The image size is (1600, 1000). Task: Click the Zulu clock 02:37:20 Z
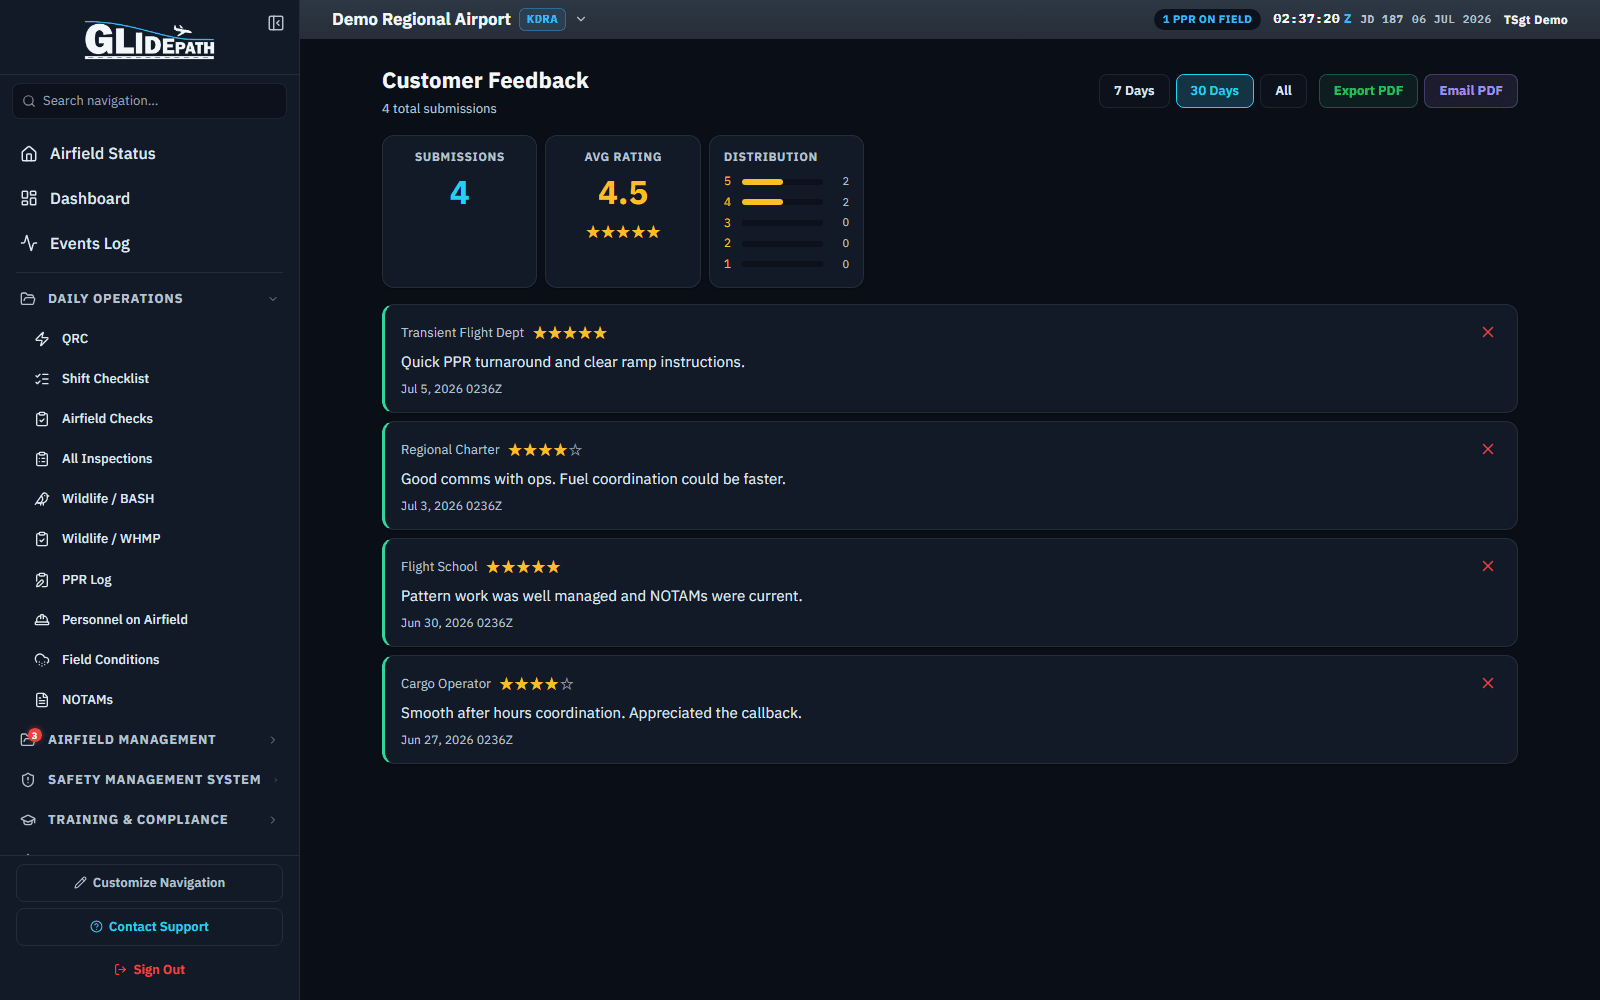click(1312, 19)
